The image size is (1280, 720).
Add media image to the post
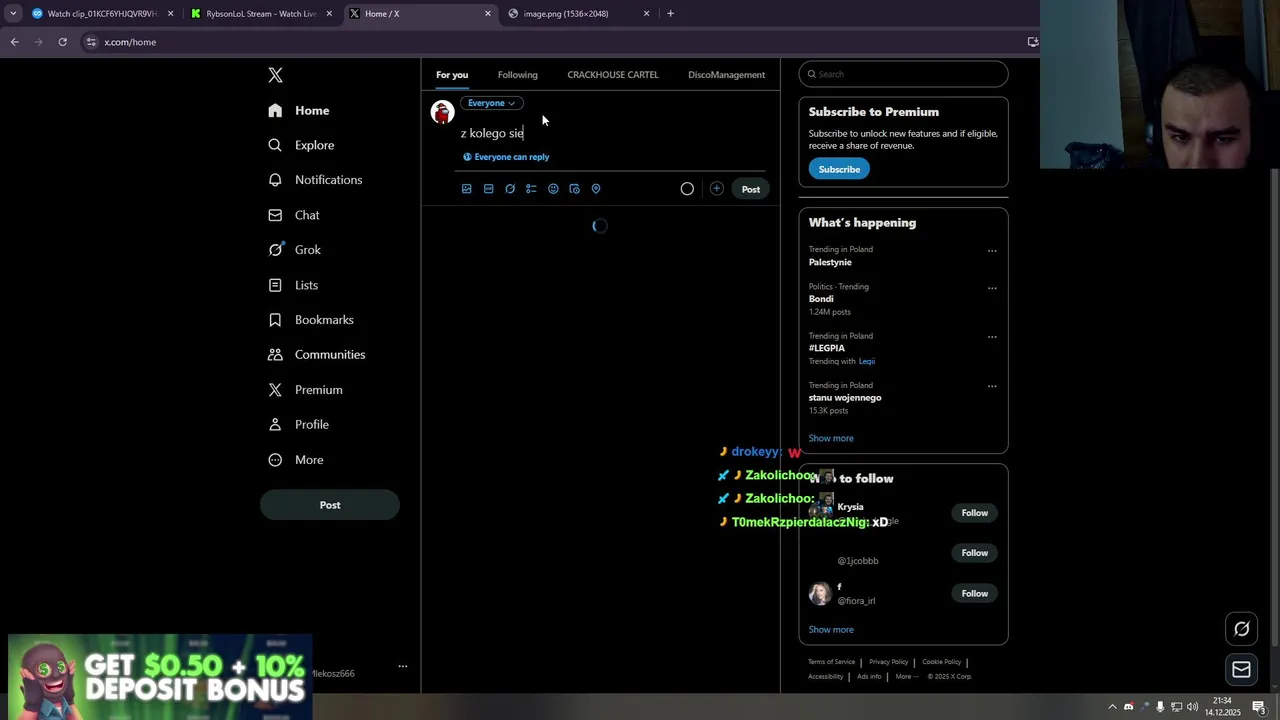click(467, 189)
